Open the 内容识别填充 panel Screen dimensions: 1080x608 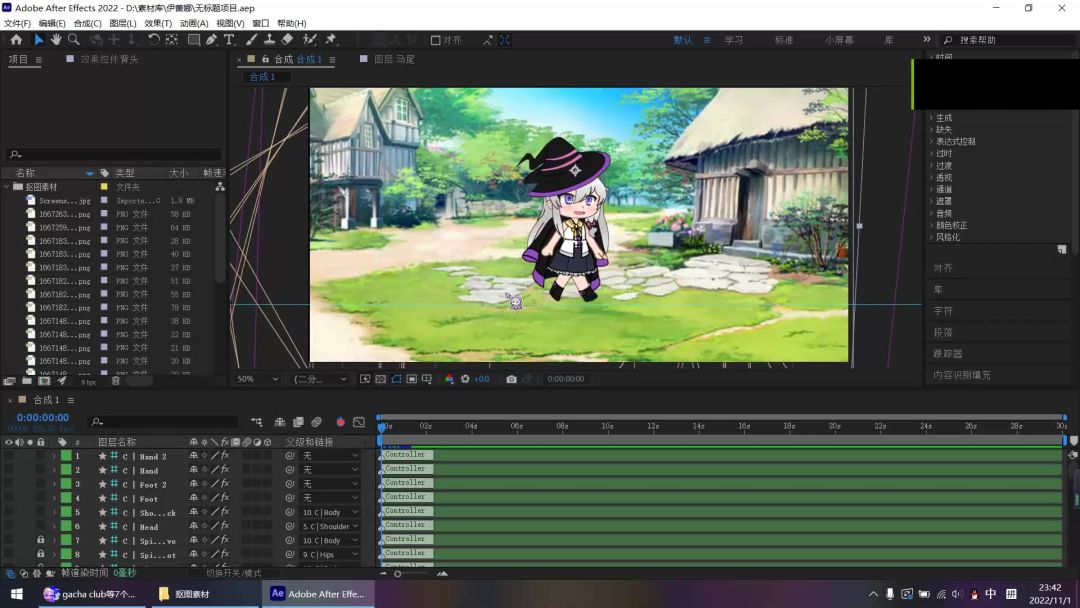pos(962,375)
